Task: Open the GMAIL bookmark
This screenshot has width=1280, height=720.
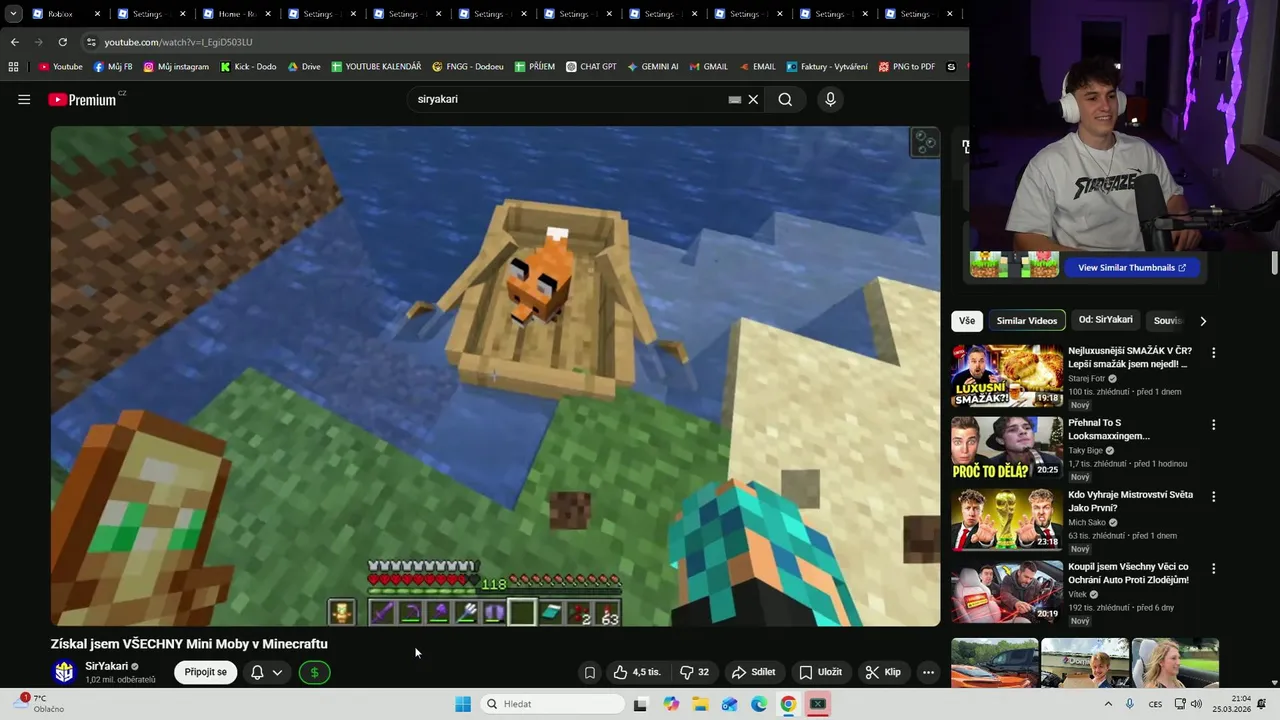Action: 708,67
